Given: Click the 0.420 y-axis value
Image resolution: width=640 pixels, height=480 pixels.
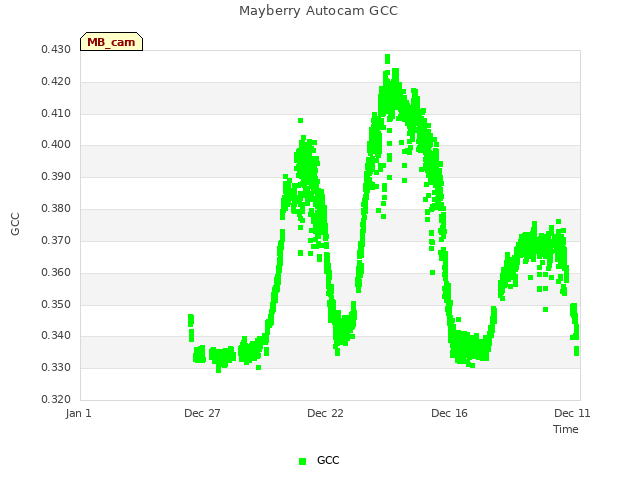Looking at the screenshot, I should click(56, 81).
